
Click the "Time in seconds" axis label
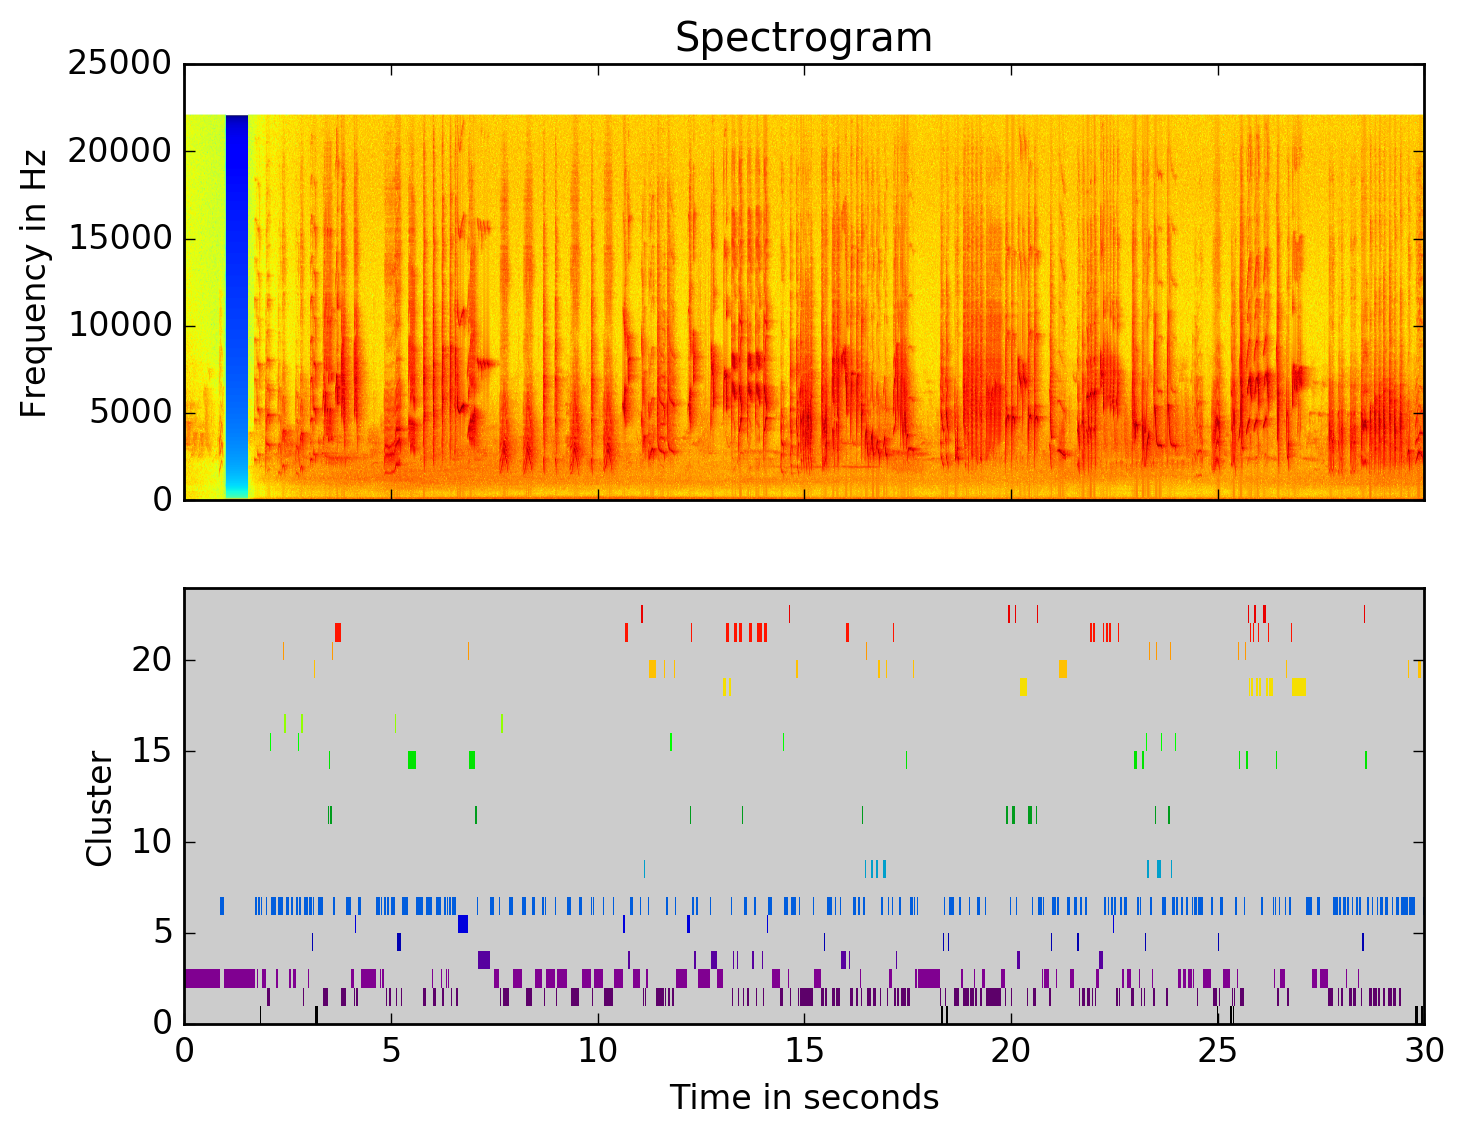tap(804, 1098)
